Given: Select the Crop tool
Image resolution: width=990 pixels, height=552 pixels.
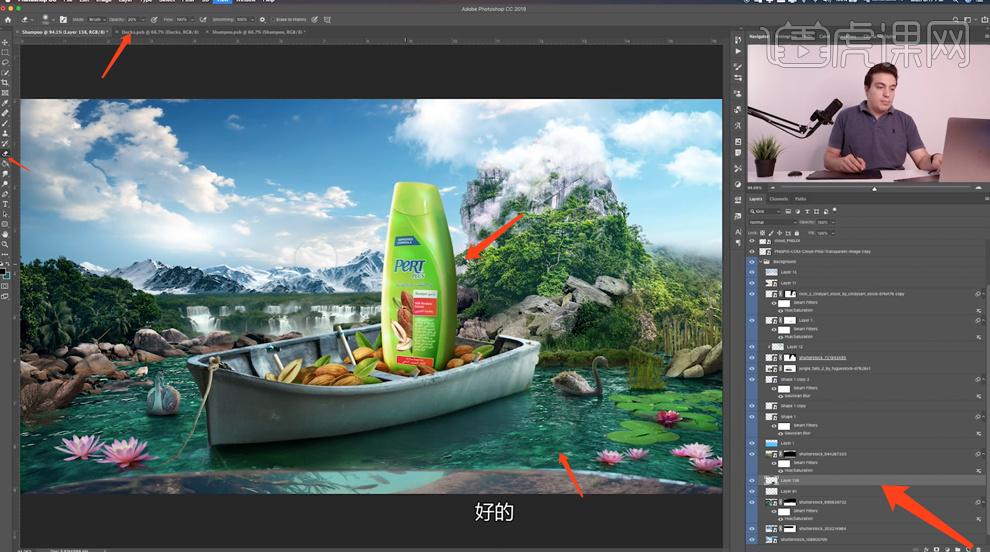Looking at the screenshot, I should (x=5, y=82).
